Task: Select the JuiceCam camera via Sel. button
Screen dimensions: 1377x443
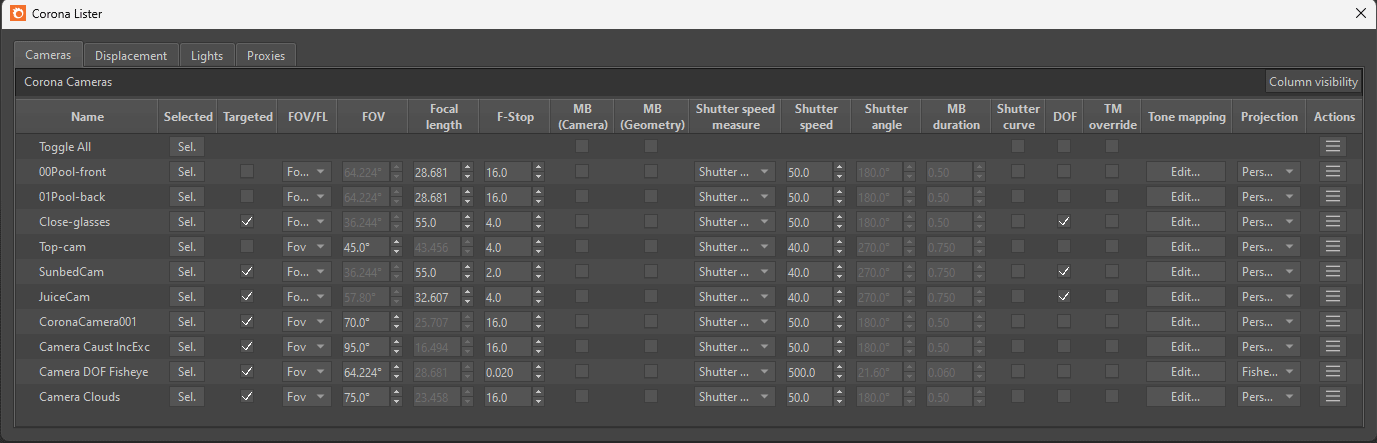Action: pos(187,297)
